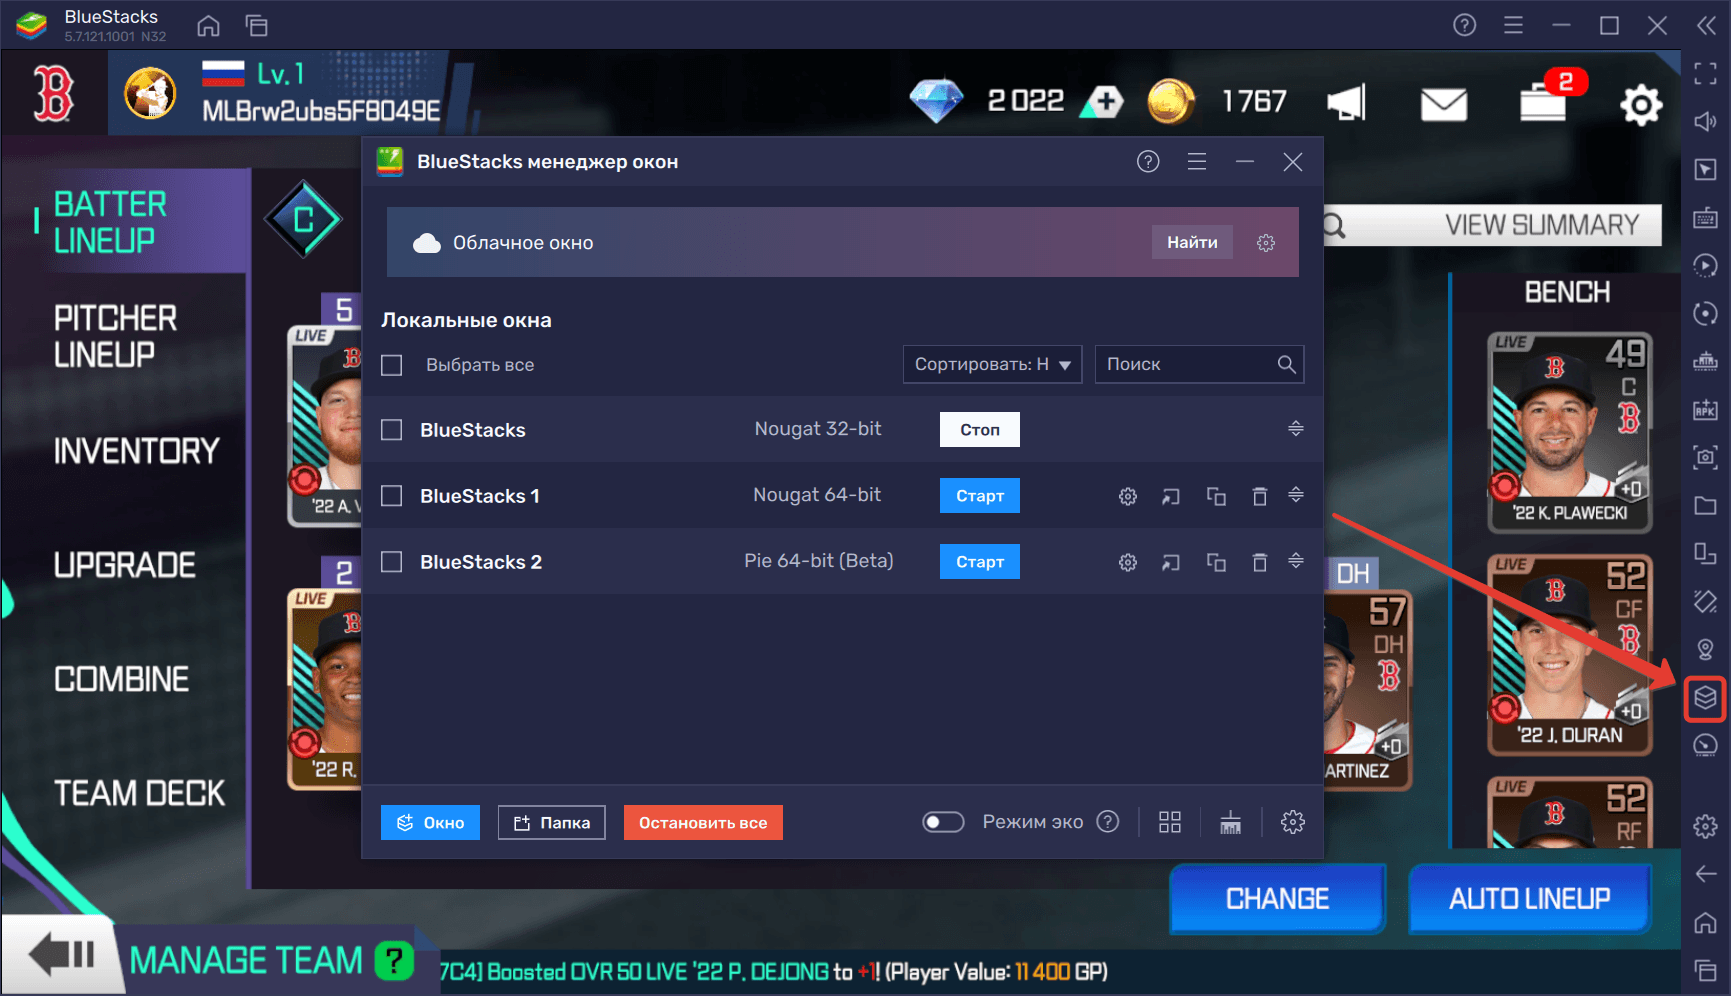This screenshot has height=996, width=1731.
Task: Open the TEAM DECK menu
Action: click(x=139, y=793)
